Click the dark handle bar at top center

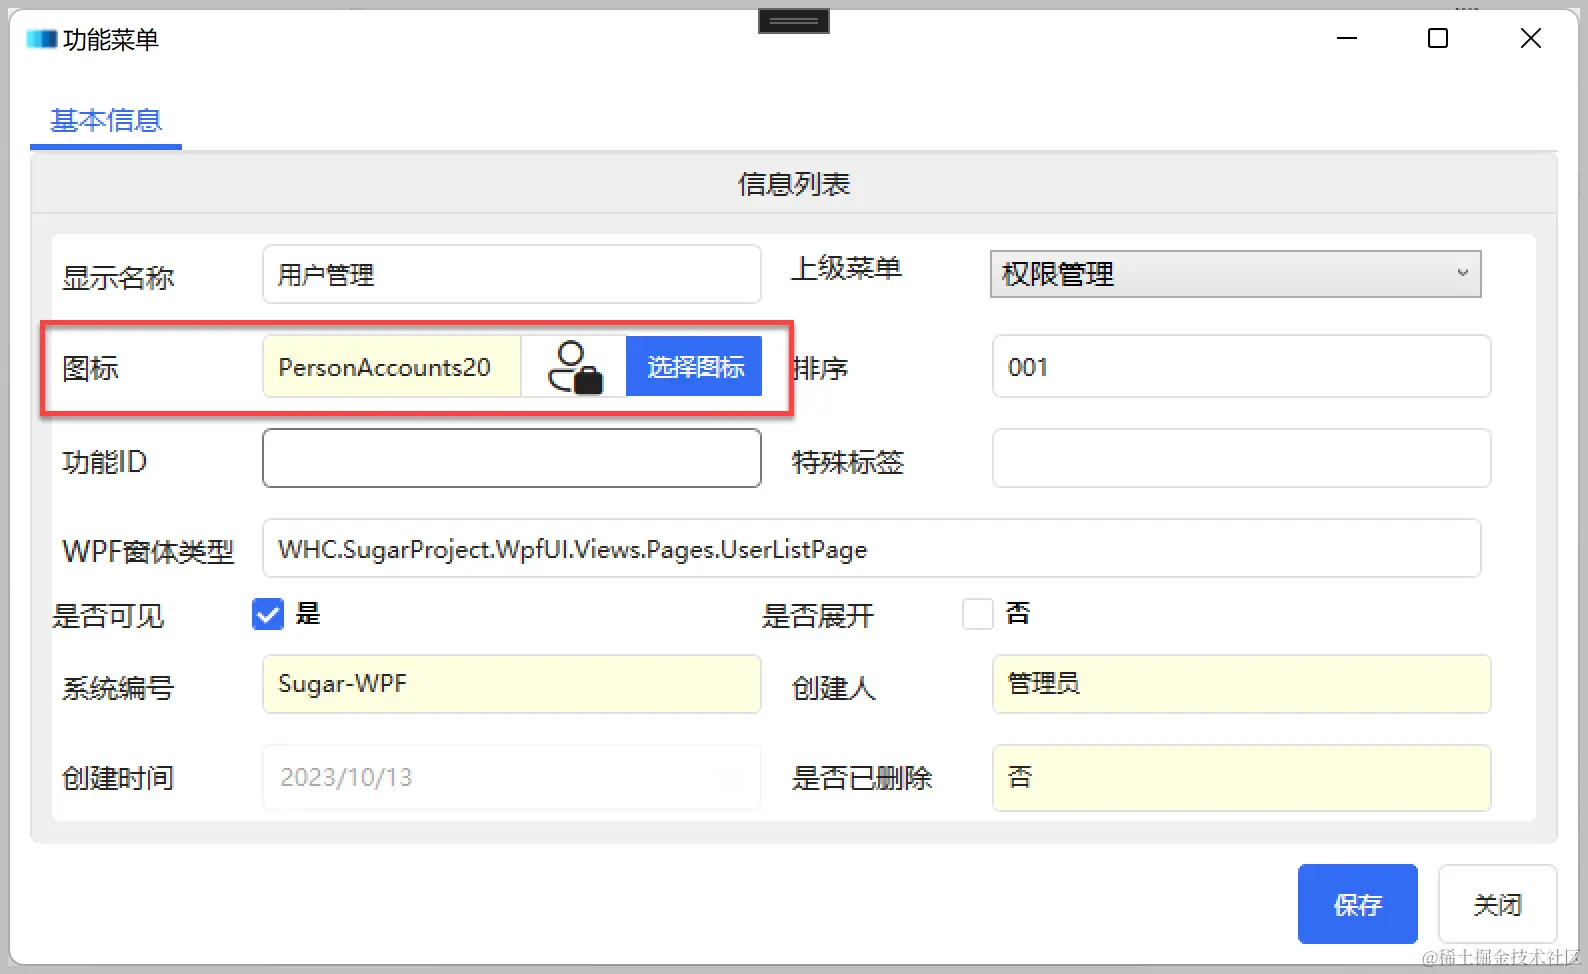point(794,20)
